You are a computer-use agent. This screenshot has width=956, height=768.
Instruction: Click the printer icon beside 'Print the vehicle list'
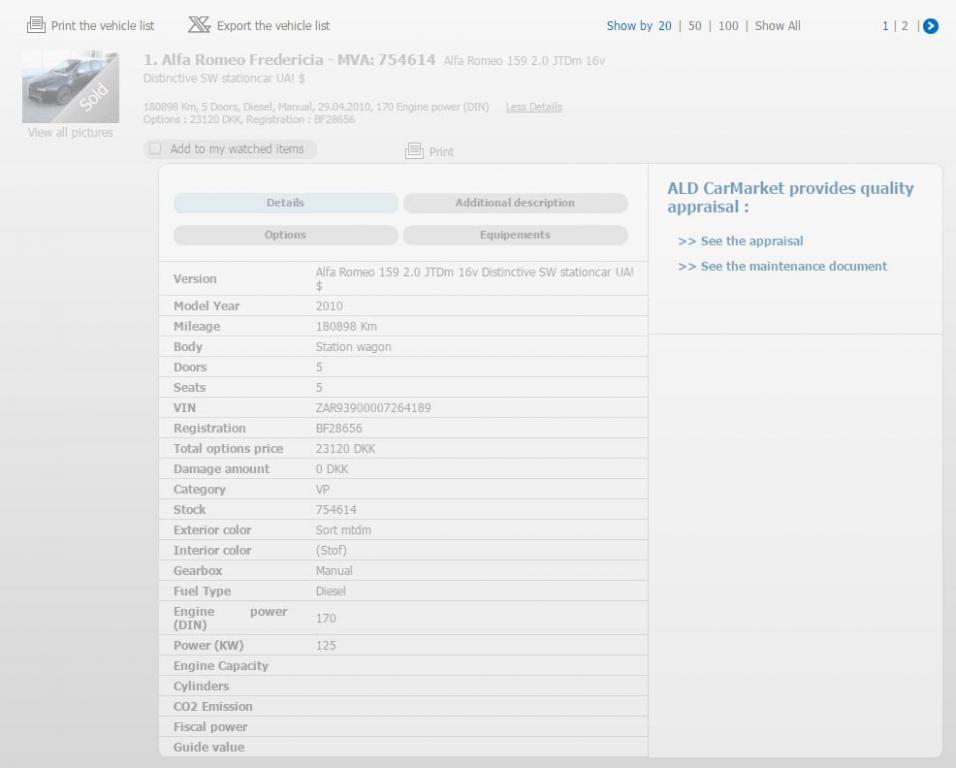tap(36, 25)
